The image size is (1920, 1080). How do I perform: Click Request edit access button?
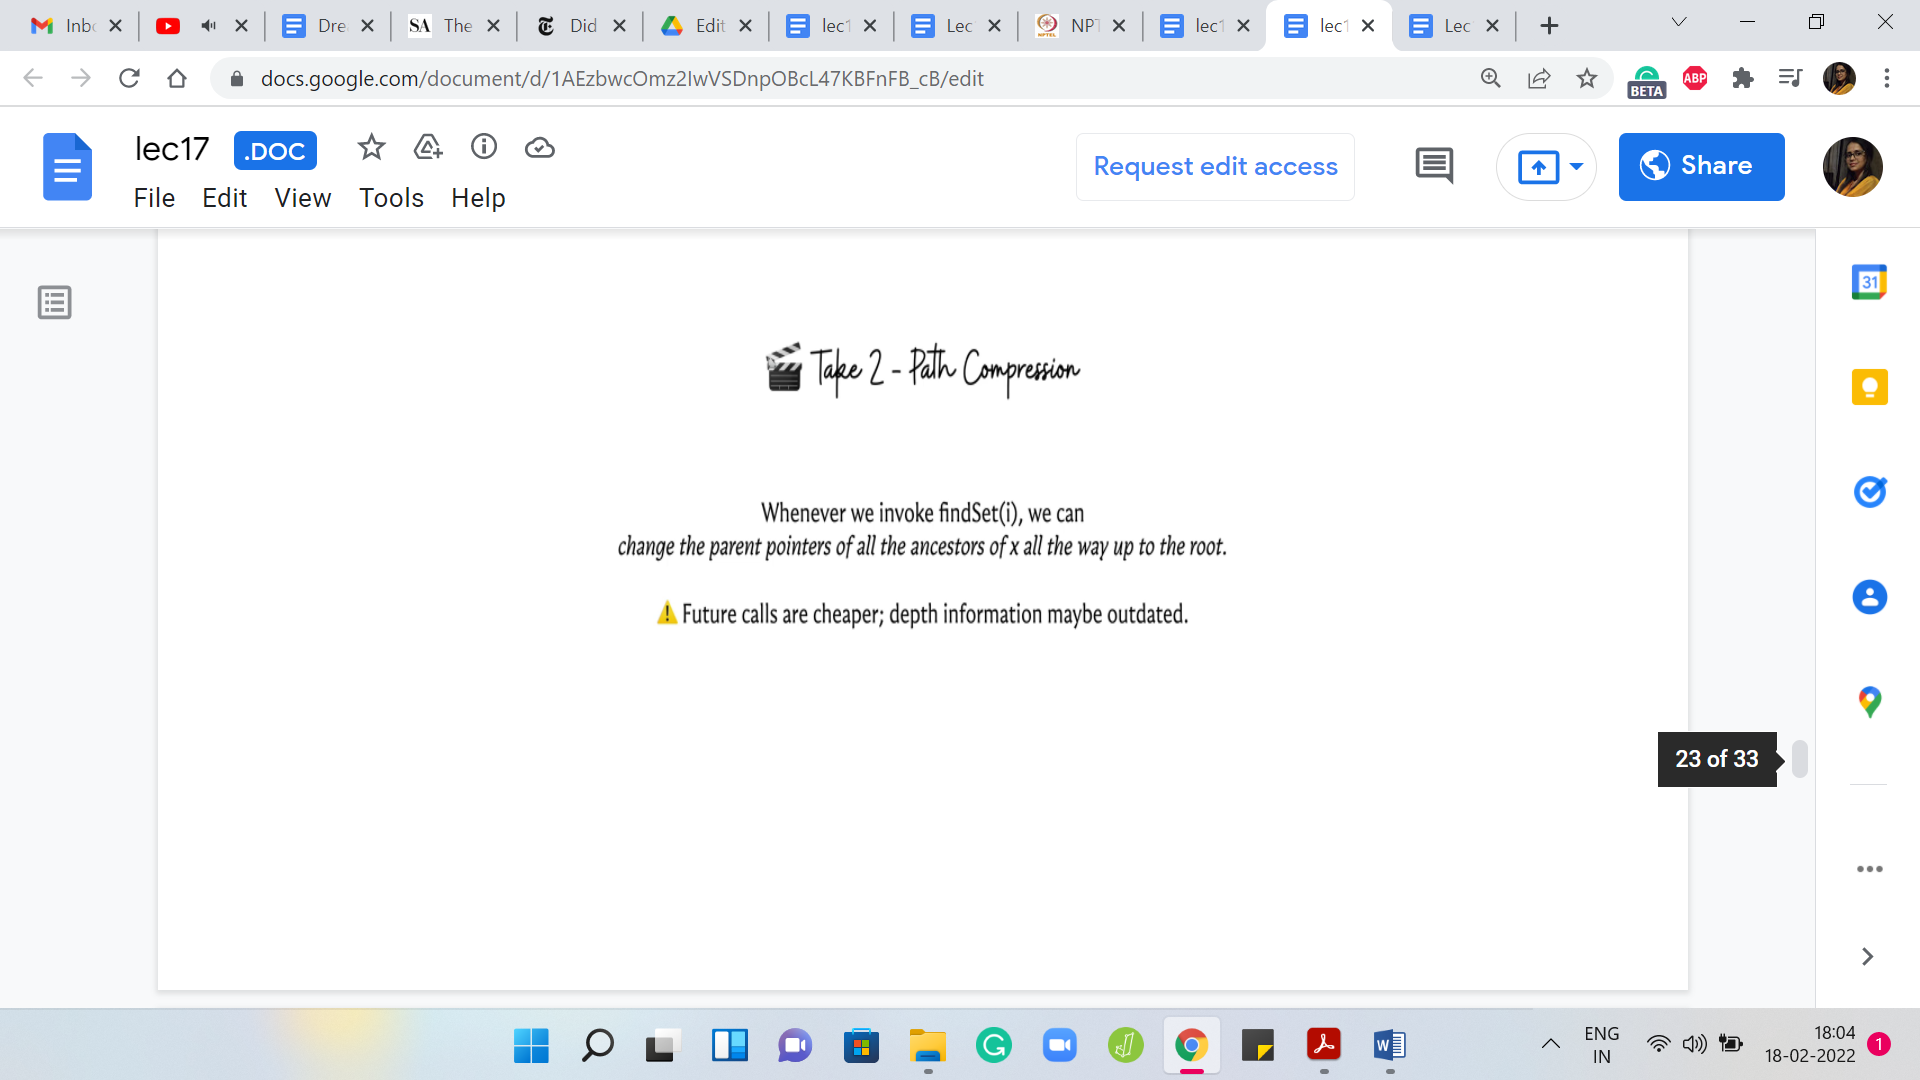(1215, 166)
